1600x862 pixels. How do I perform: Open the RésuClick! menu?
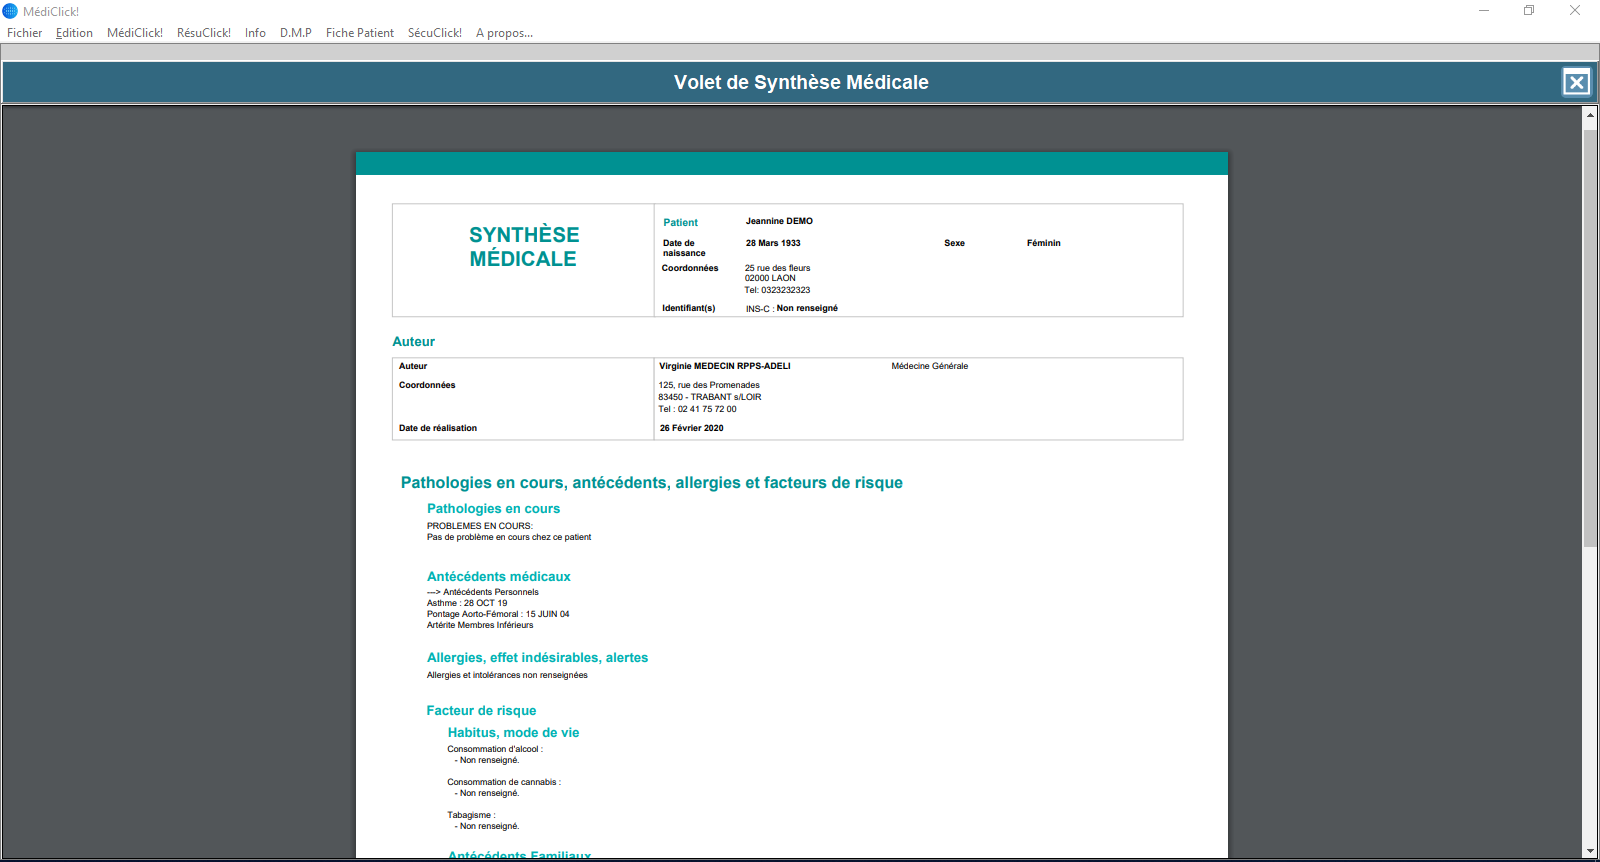point(204,33)
